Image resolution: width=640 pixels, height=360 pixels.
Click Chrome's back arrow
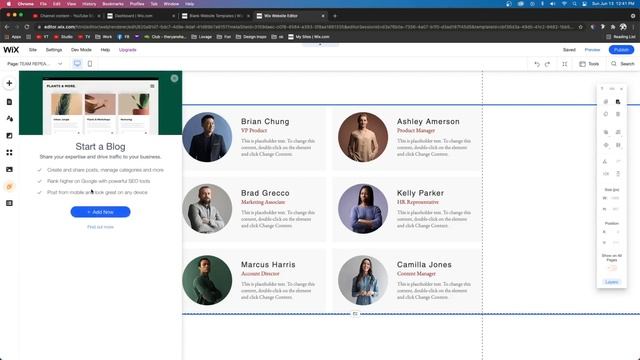[x=7, y=27]
